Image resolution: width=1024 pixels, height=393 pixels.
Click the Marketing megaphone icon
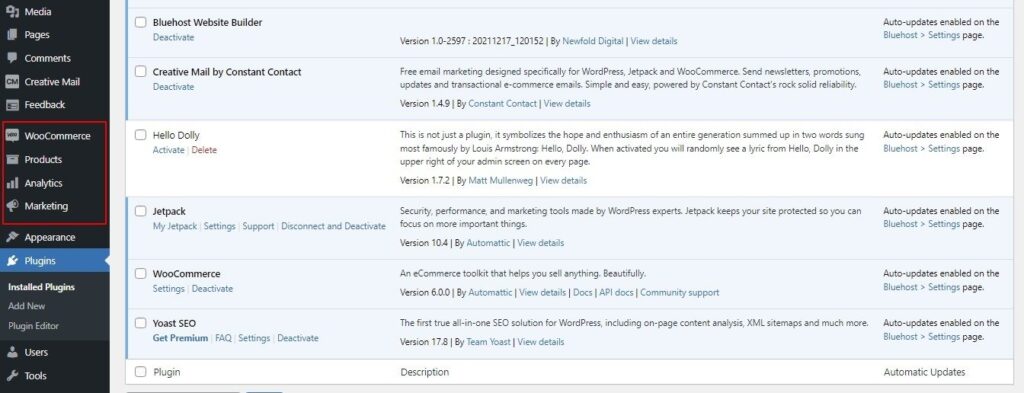pyautogui.click(x=12, y=206)
